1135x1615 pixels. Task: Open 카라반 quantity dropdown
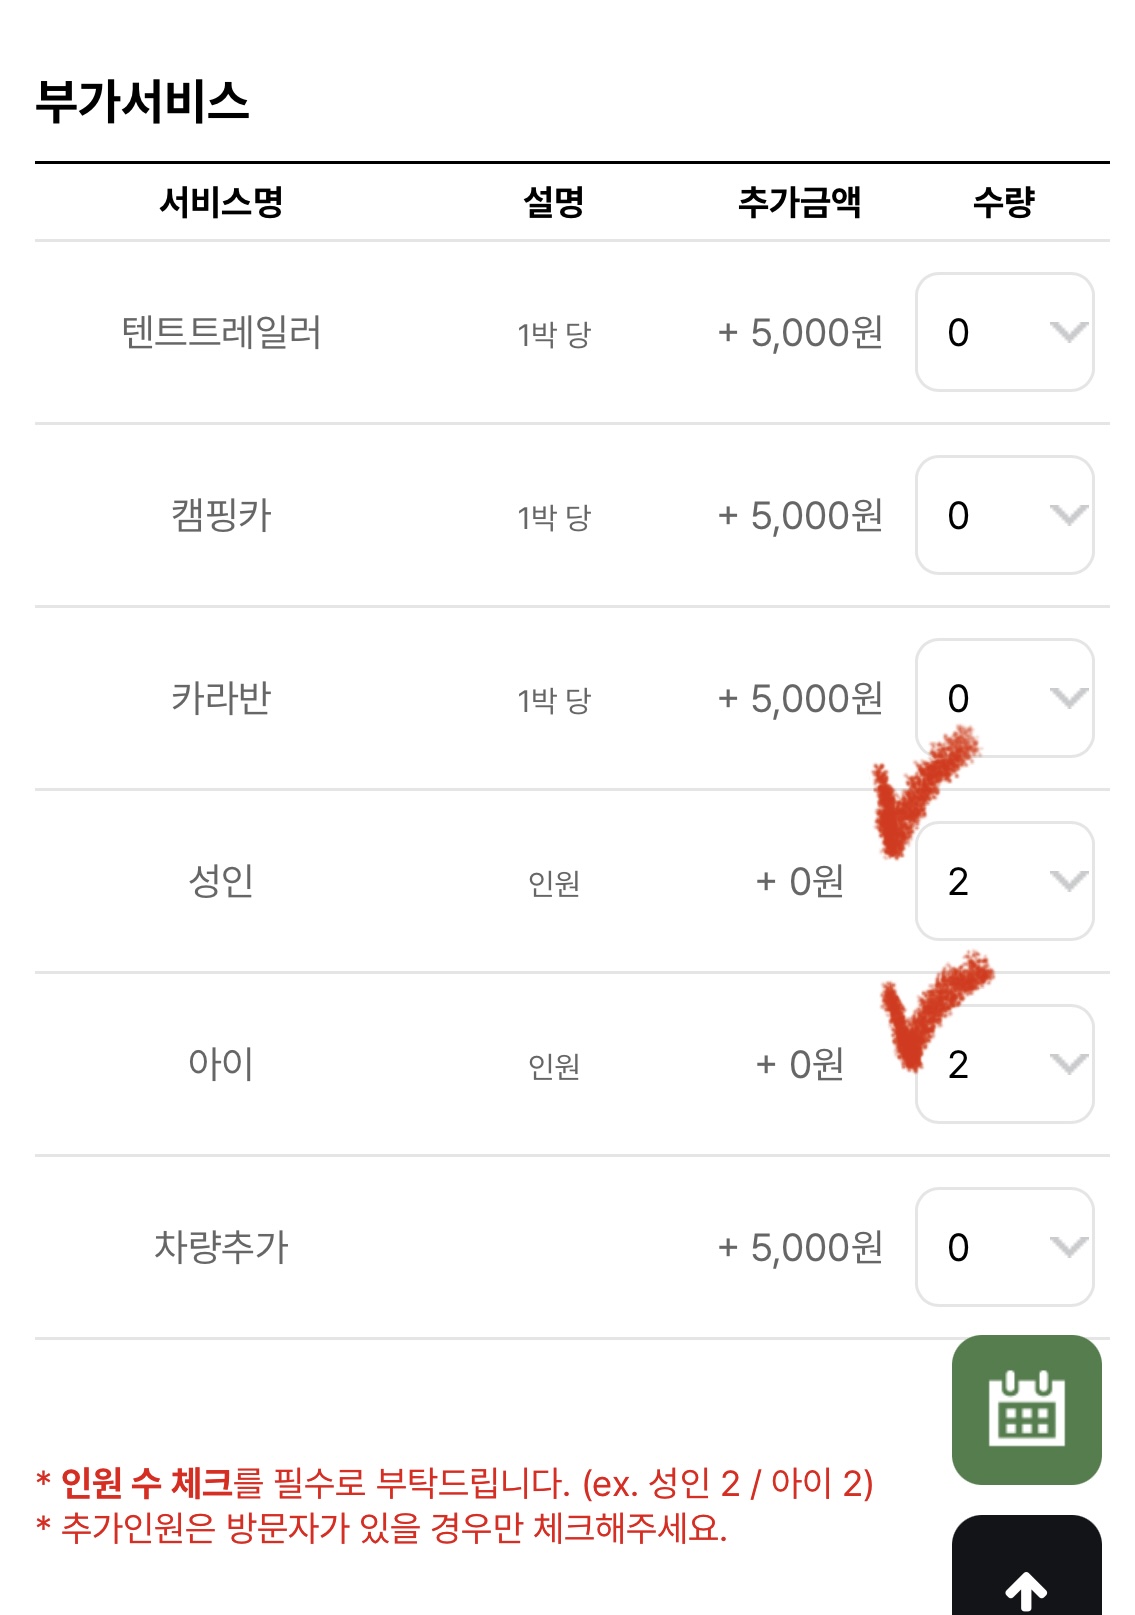point(1004,698)
